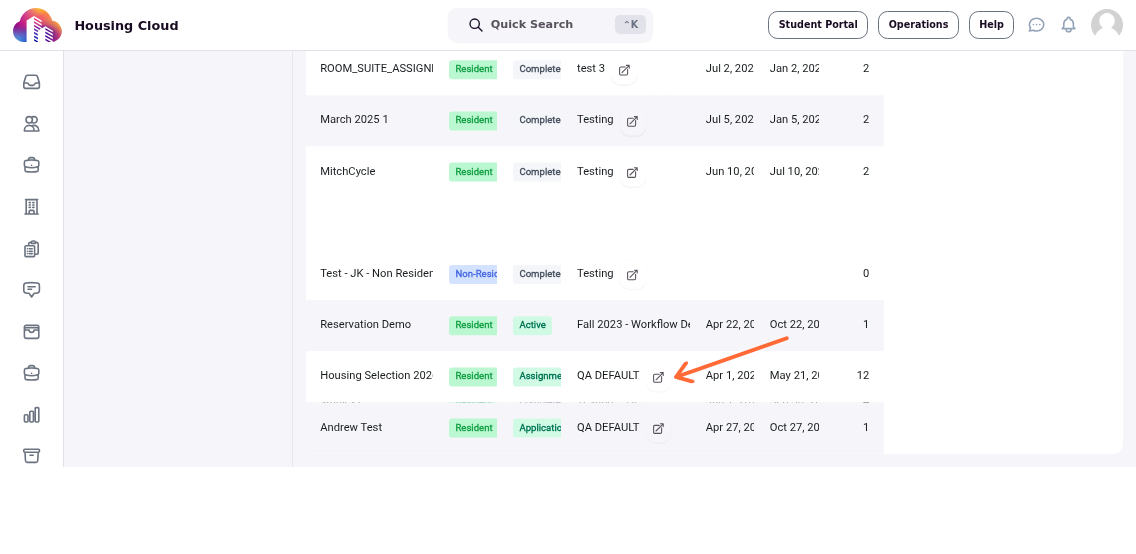Click the Fall 2023 - Workflow term text

634,324
